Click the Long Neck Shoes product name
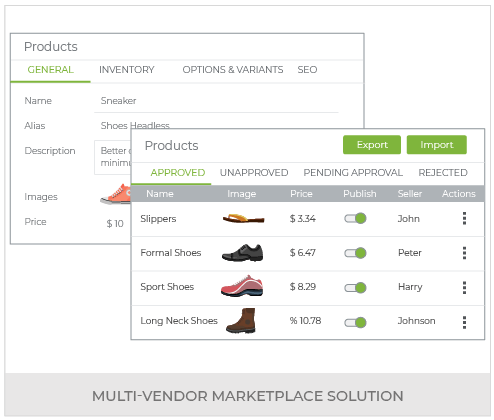 click(179, 321)
